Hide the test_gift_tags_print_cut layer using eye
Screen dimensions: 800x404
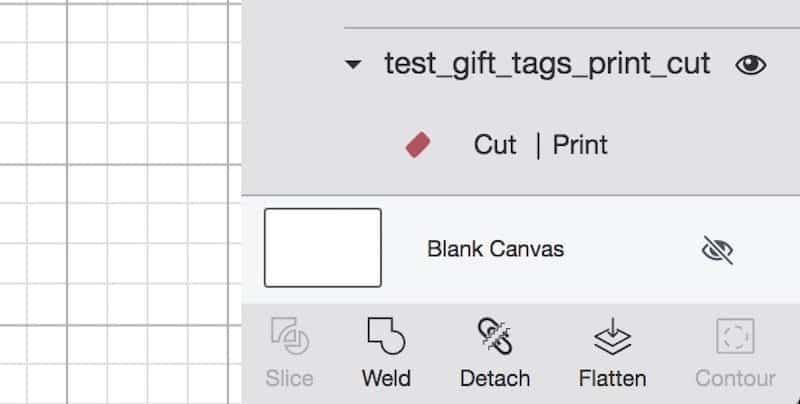point(751,65)
